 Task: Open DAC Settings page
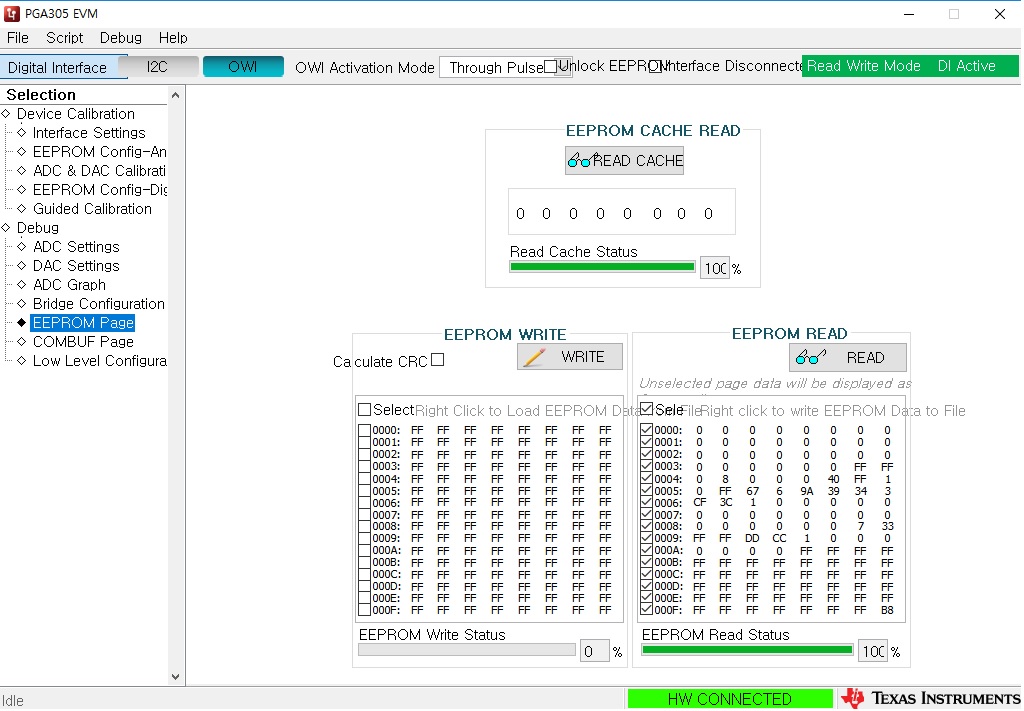click(x=76, y=266)
